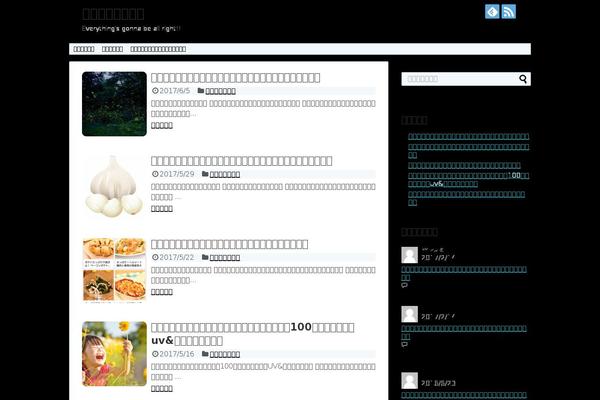Click the folder icon on the 2017/5/22 post

(205, 257)
